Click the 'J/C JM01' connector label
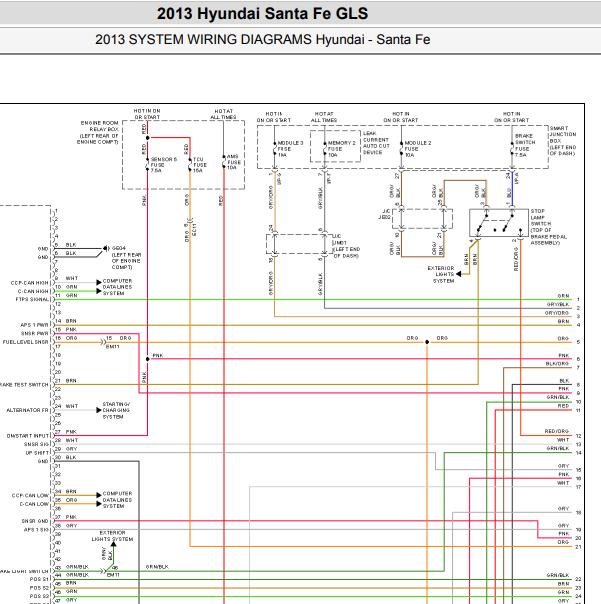 pos(339,239)
